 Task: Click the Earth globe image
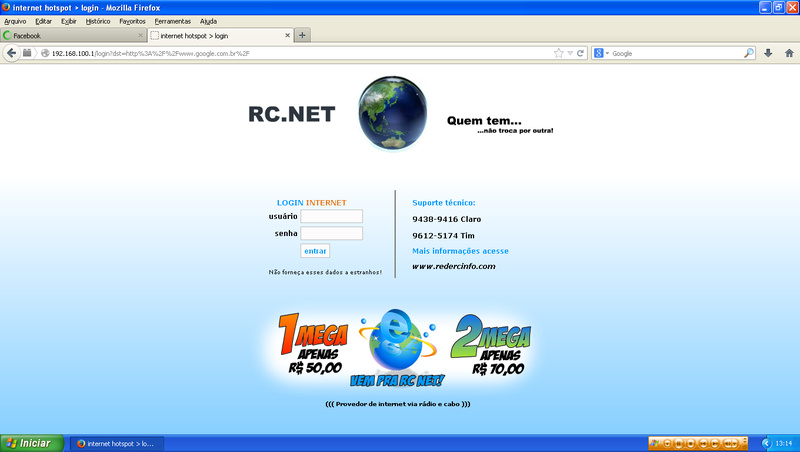392,113
